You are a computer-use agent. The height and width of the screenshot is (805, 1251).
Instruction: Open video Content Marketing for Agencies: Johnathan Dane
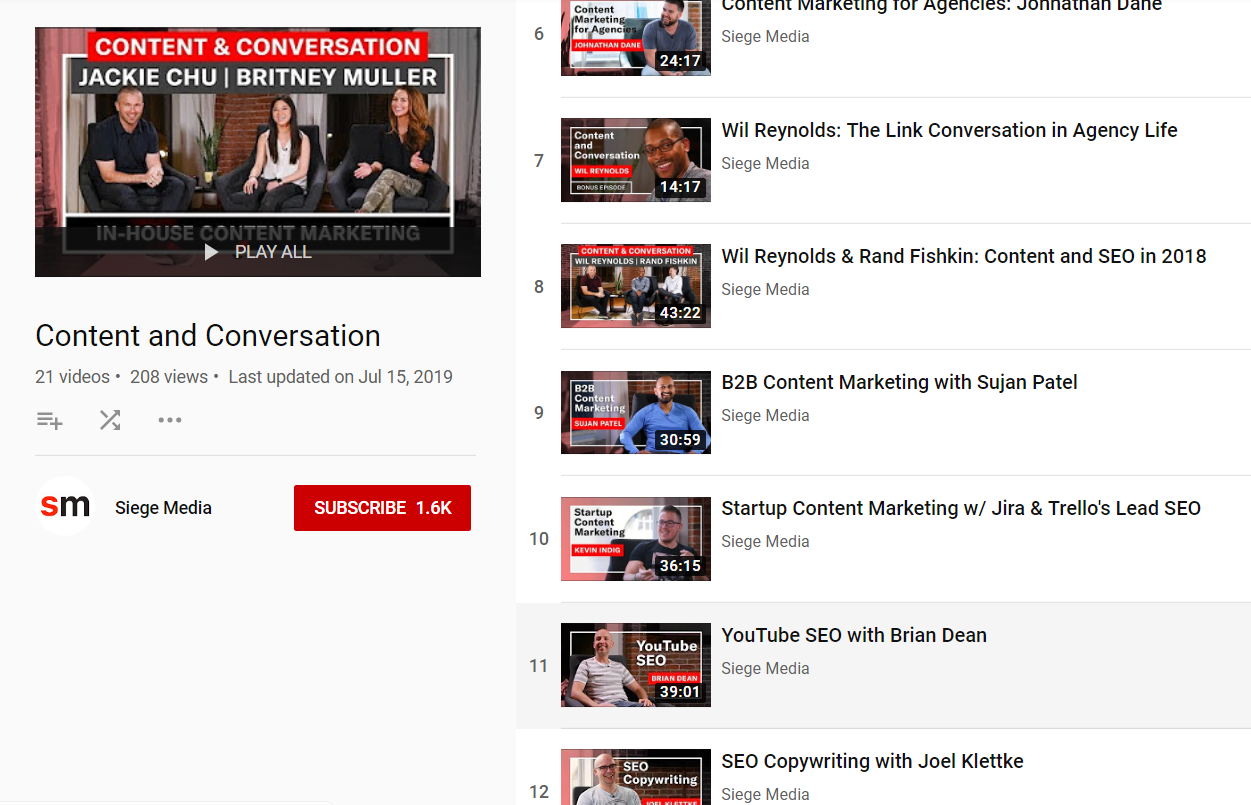click(941, 6)
